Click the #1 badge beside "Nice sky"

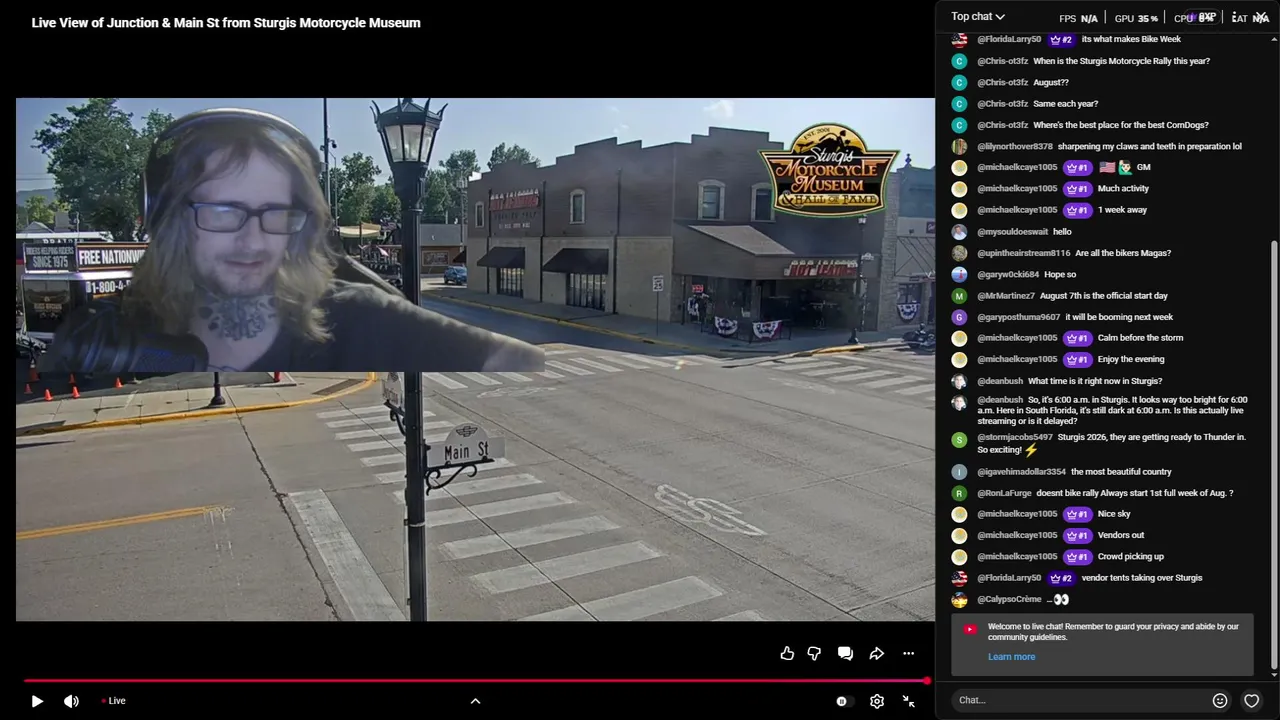pos(1077,514)
